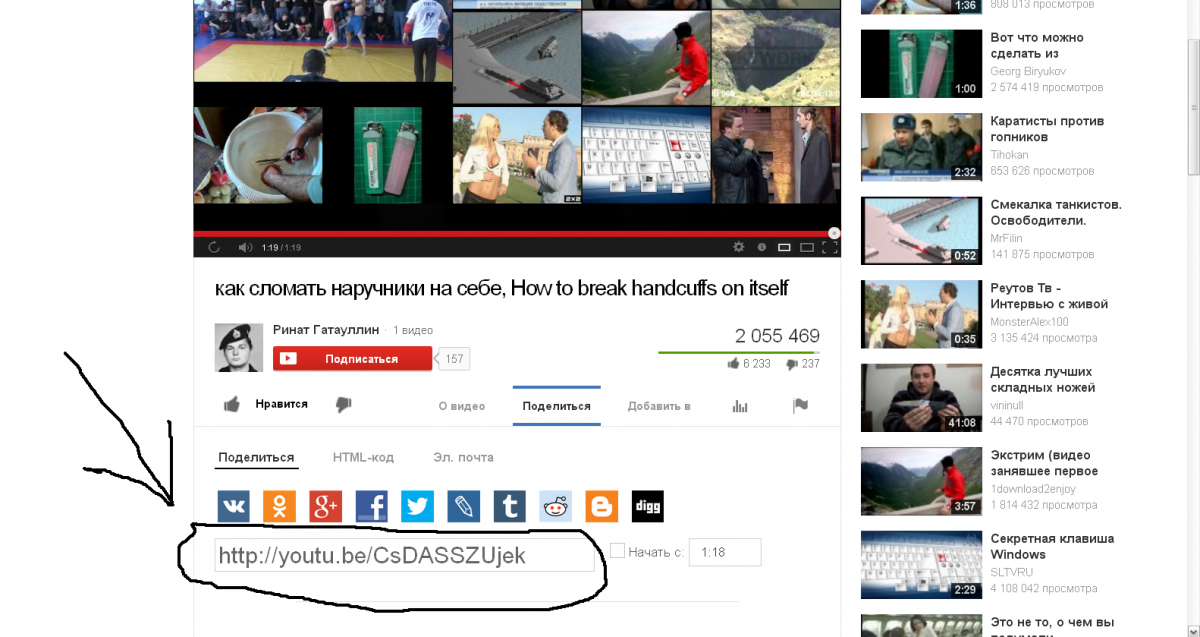Open video statistics bar chart icon

pos(740,406)
